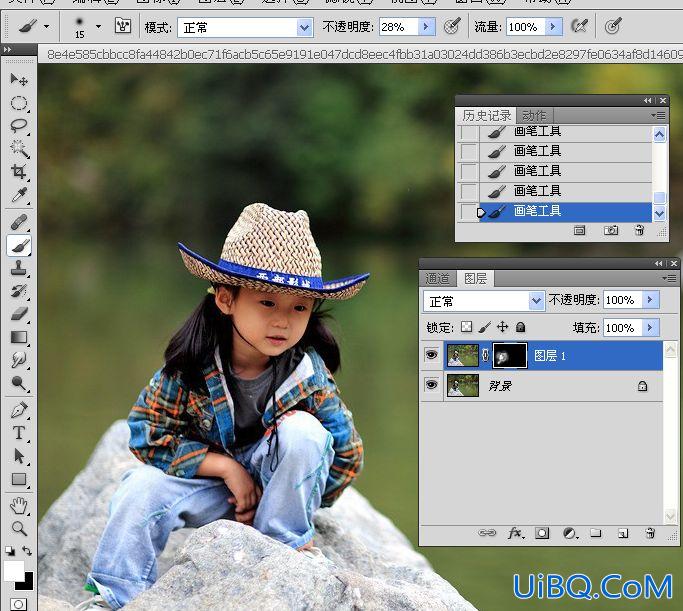Create new group button
683x611 pixels.
click(x=596, y=533)
